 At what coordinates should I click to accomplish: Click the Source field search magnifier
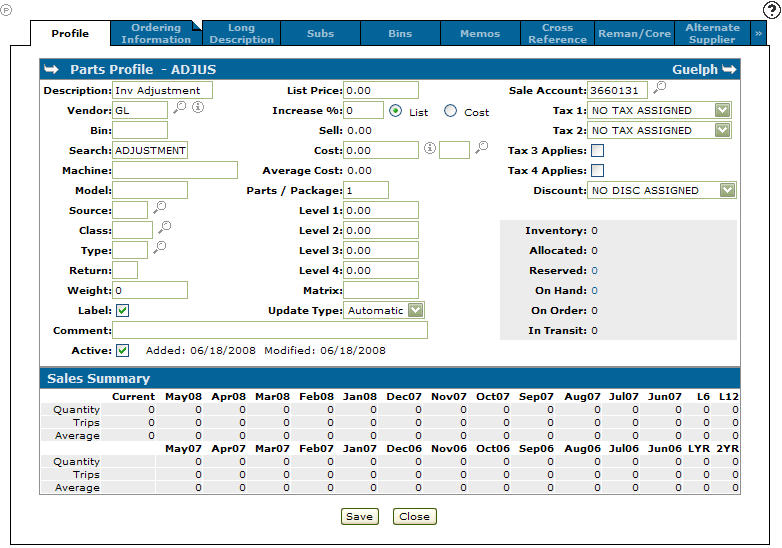(x=159, y=208)
